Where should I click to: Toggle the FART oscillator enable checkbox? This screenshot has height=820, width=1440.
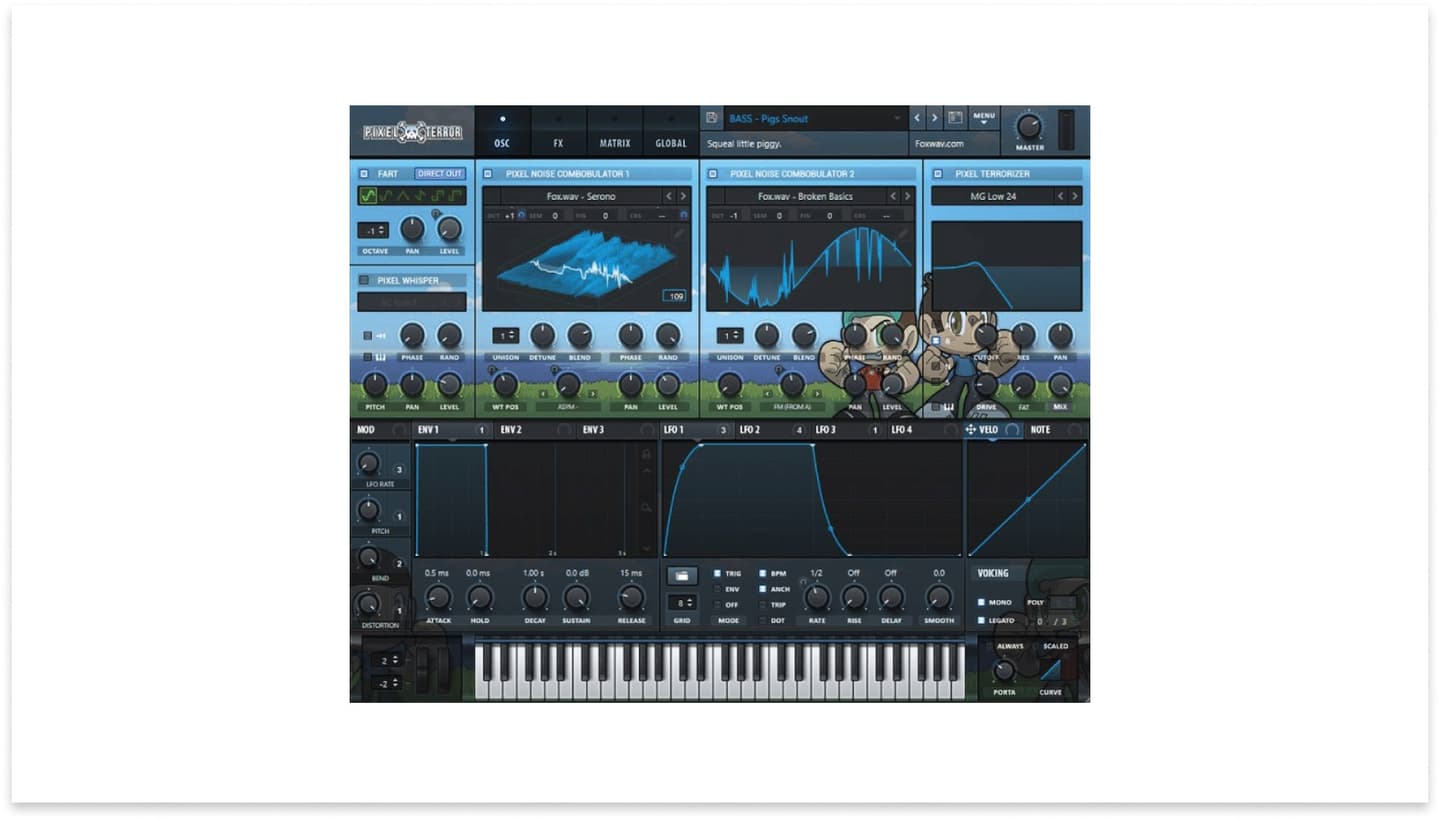364,174
